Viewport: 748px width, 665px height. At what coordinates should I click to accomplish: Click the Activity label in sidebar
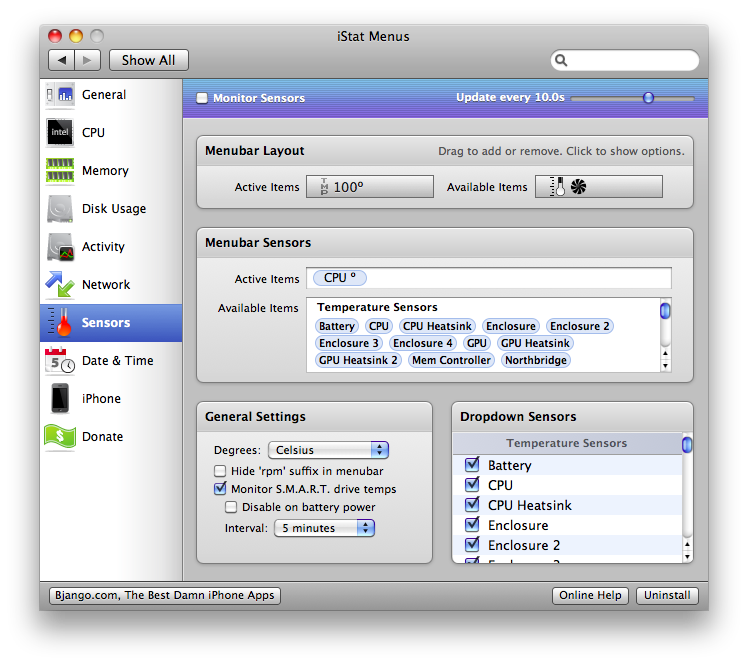(103, 247)
